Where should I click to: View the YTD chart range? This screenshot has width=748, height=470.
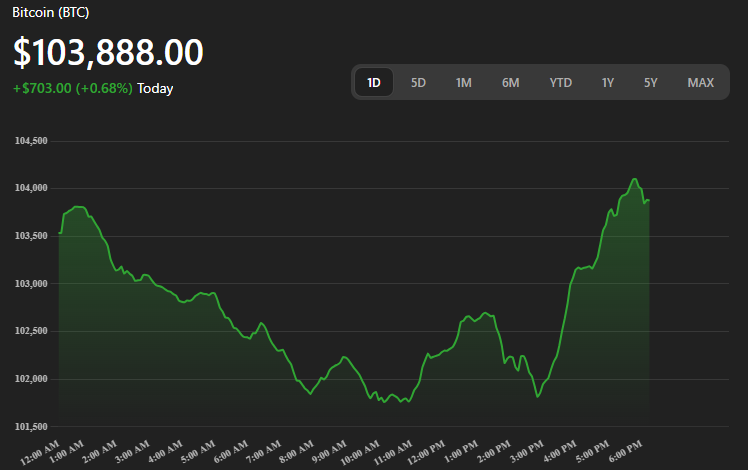click(561, 83)
